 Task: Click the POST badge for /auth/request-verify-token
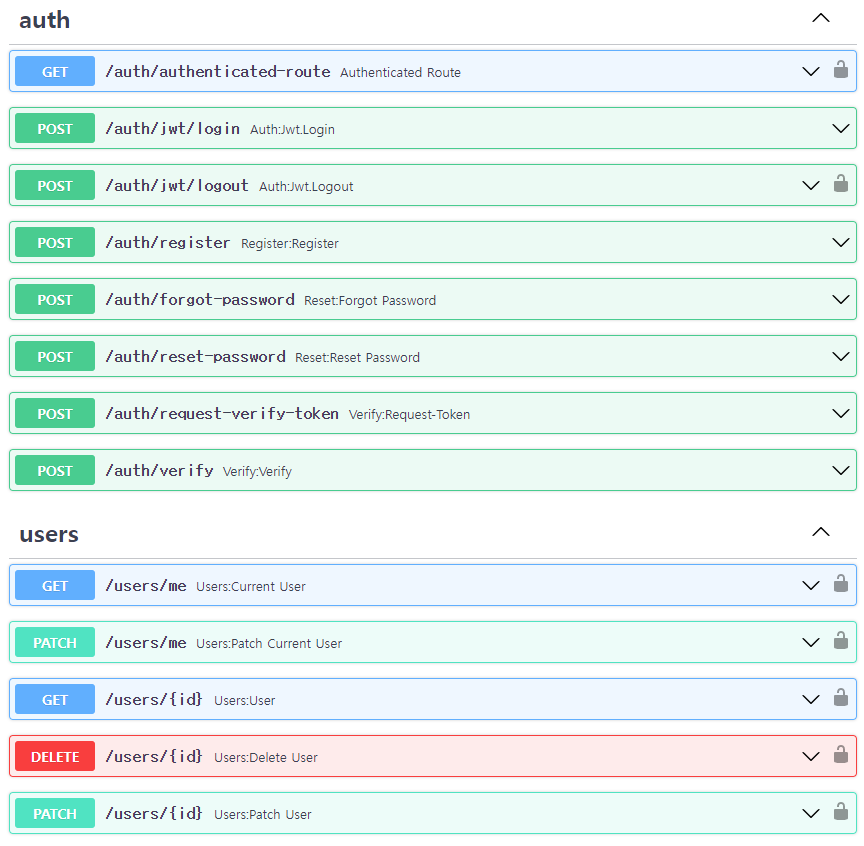click(x=55, y=413)
